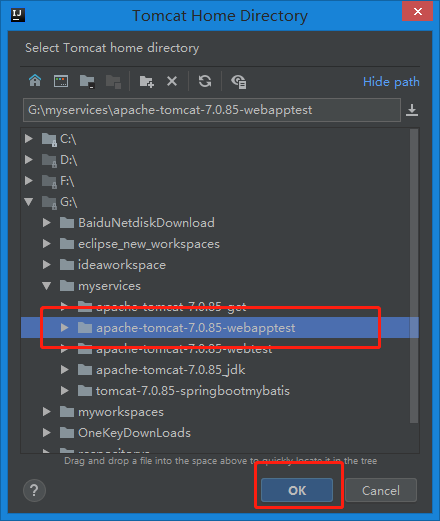
Task: Click inside the directory path text field
Action: pyautogui.click(x=212, y=110)
